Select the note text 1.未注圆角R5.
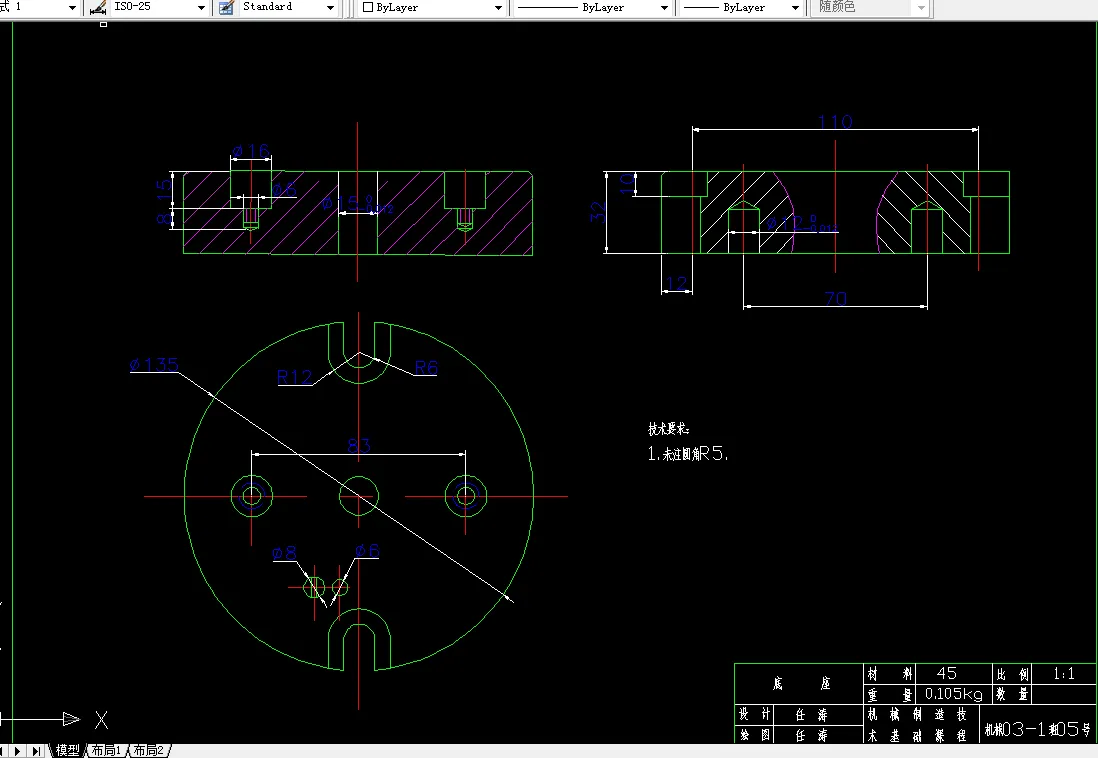 [x=688, y=454]
